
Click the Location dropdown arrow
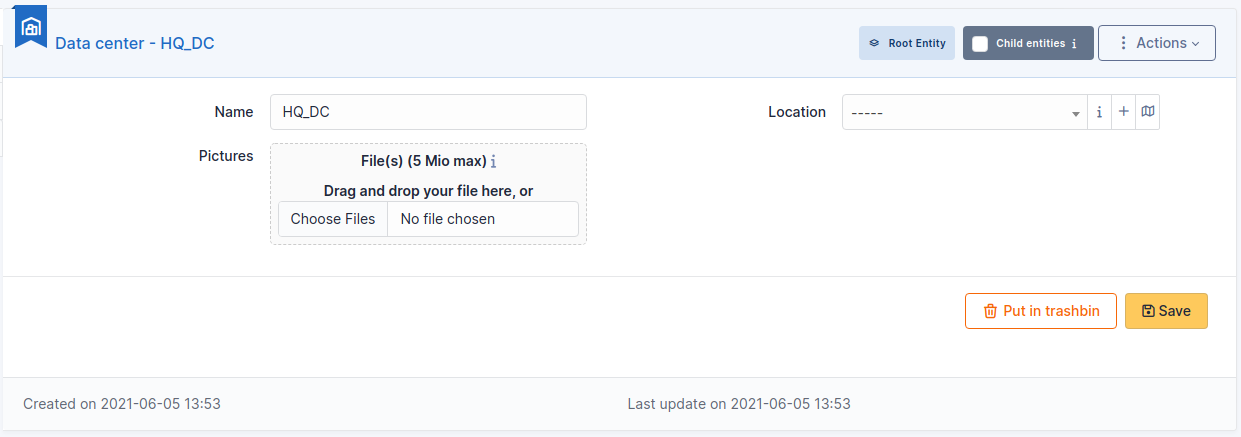[1076, 114]
